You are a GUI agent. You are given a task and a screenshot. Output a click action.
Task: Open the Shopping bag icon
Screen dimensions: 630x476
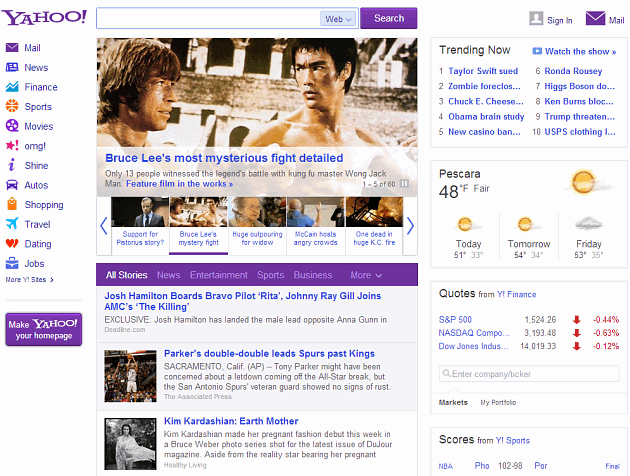[x=12, y=204]
